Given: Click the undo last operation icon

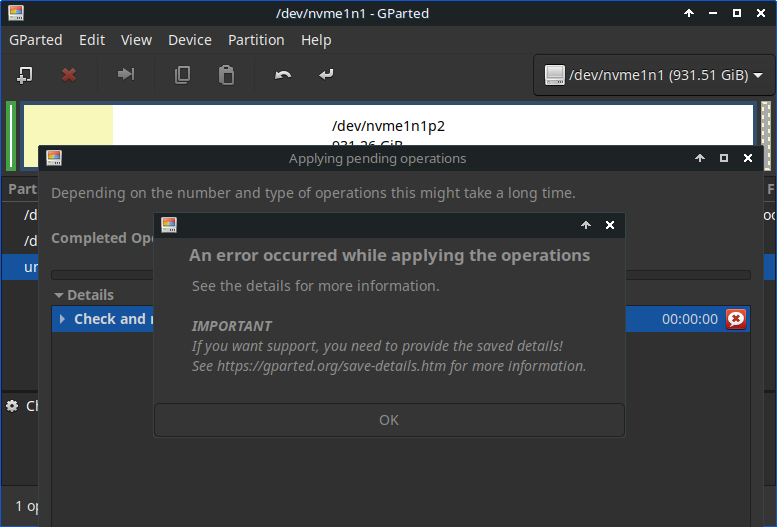Looking at the screenshot, I should (x=283, y=75).
